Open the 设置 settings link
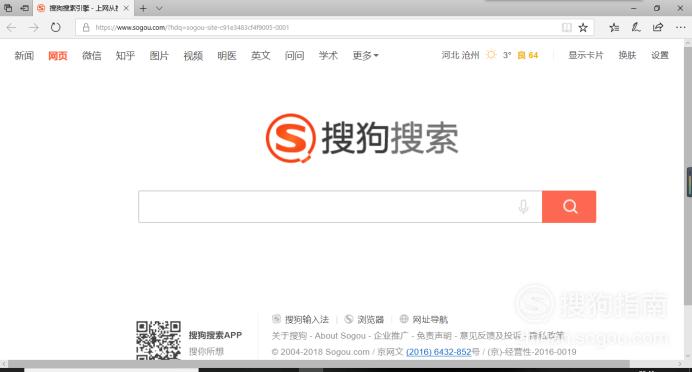The height and width of the screenshot is (372, 692). (x=660, y=55)
